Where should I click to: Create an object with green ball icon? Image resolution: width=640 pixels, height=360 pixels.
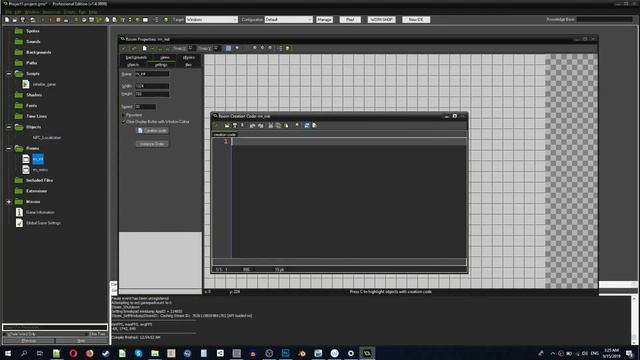(137, 20)
